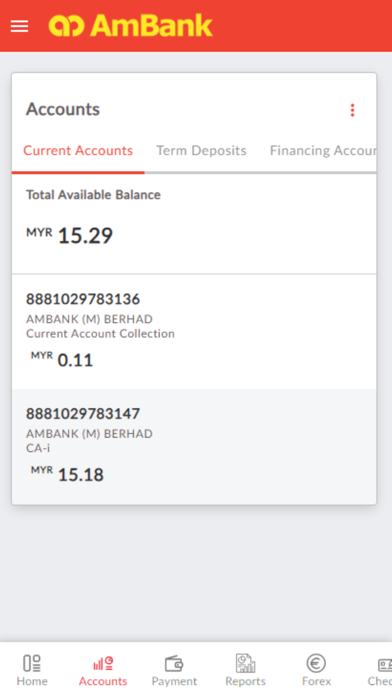Click the MYR 0.11 balance
Viewport: 392px width, 696px height.
(x=62, y=360)
